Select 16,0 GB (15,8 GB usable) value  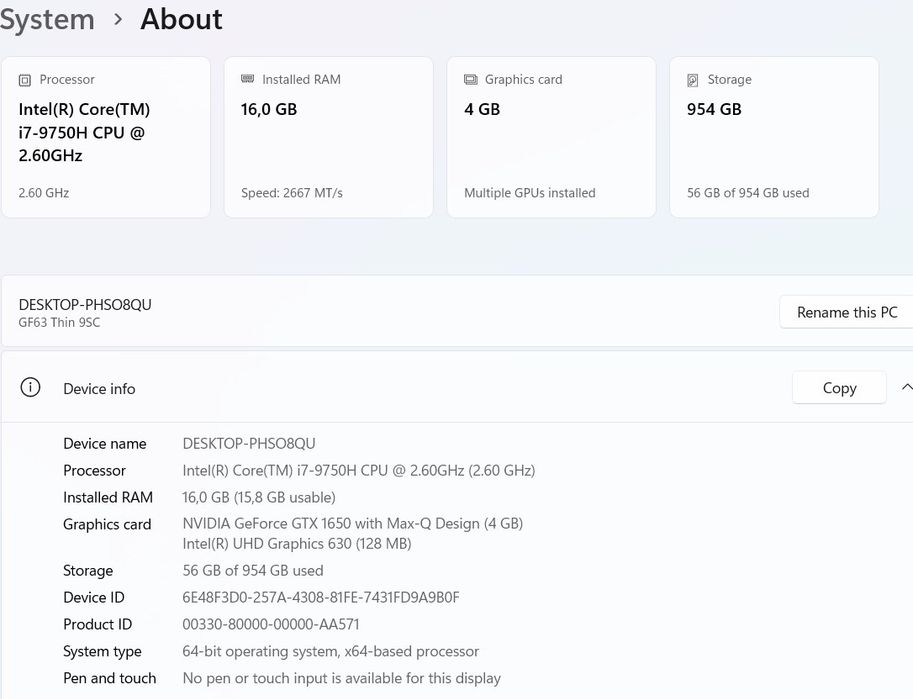point(259,497)
